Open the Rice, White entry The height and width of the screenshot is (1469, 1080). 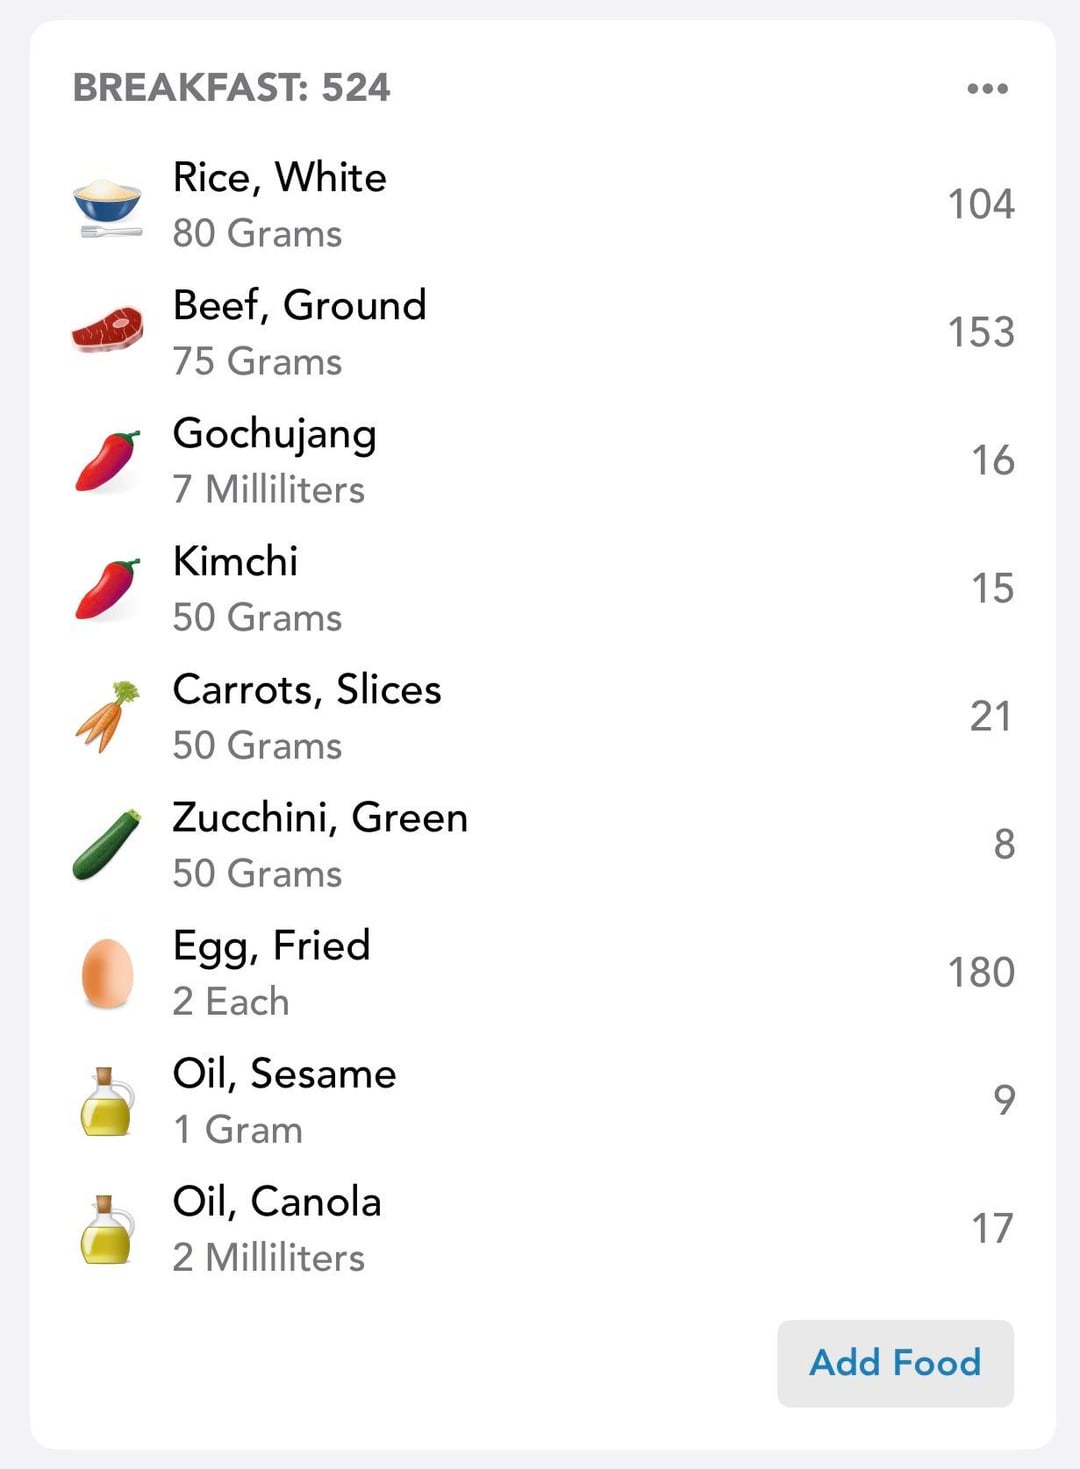pyautogui.click(x=280, y=178)
